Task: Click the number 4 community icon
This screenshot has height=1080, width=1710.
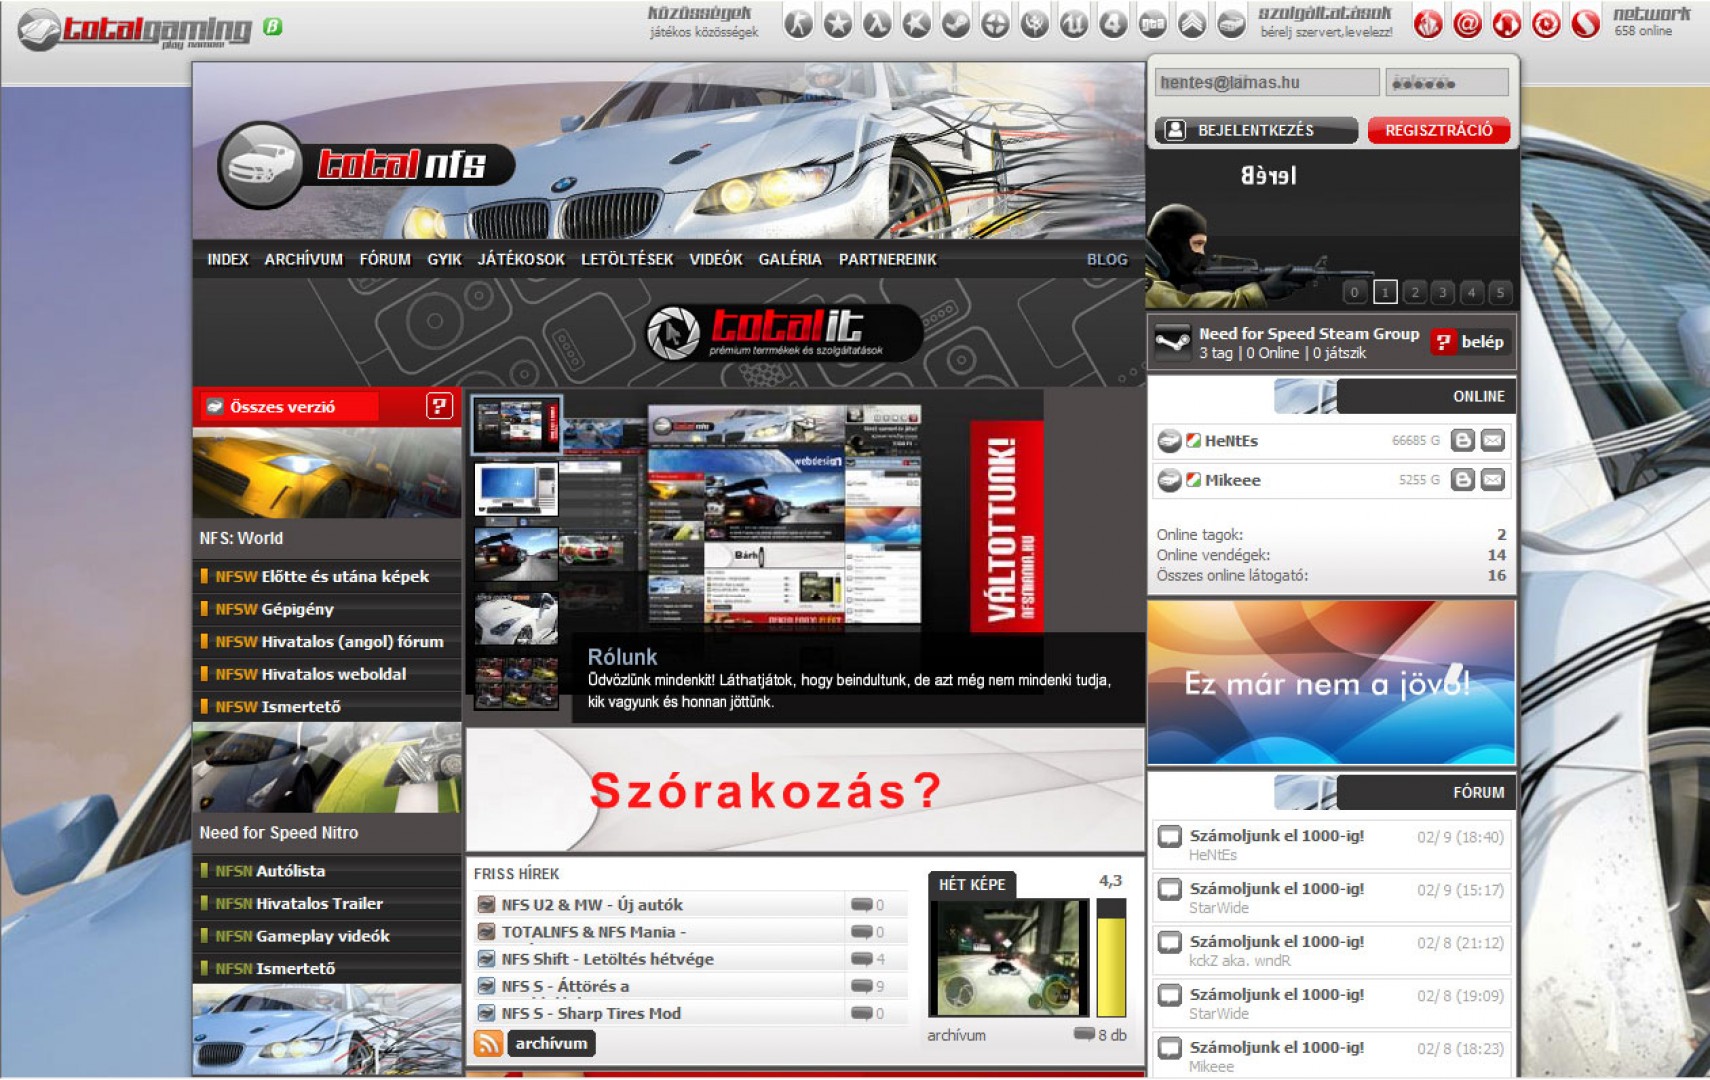Action: coord(1113,23)
